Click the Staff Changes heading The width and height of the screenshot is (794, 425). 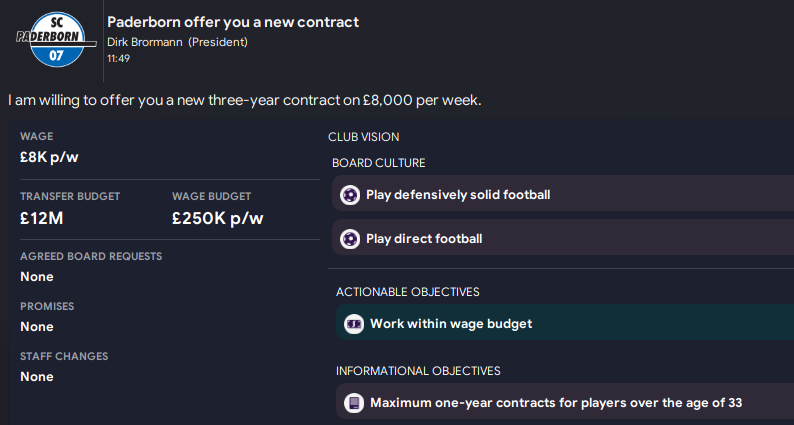point(64,356)
